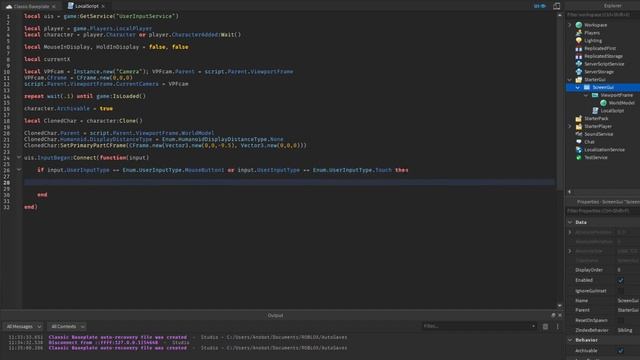Select the LocalScript editor tab
The height and width of the screenshot is (360, 640).
(x=87, y=6)
